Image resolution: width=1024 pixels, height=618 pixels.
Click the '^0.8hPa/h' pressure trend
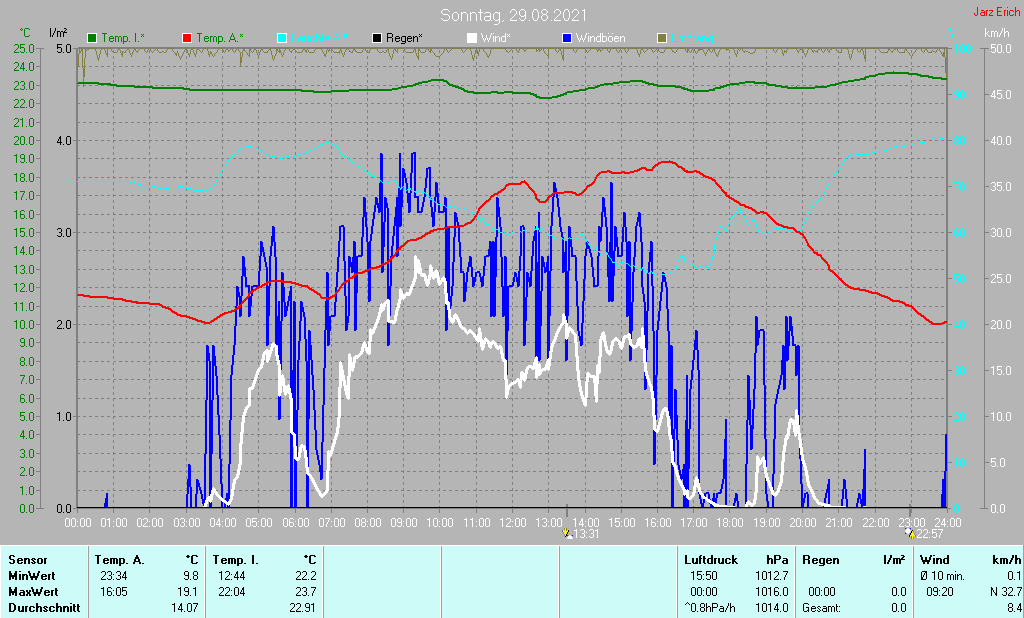click(710, 608)
